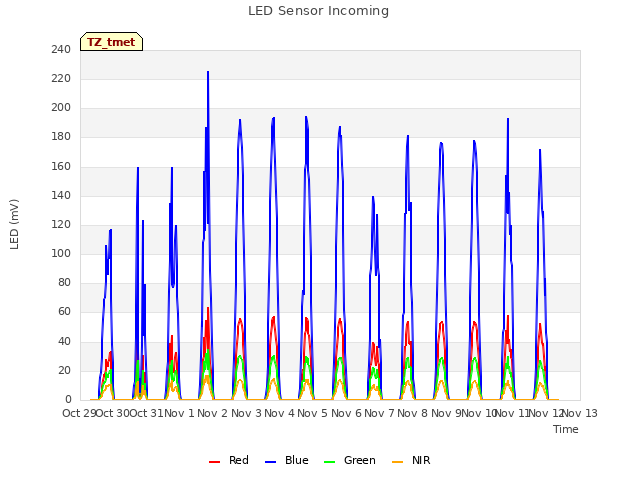Click the x-axis tick 'Nov 1'
640x480 pixels.
[x=179, y=413]
